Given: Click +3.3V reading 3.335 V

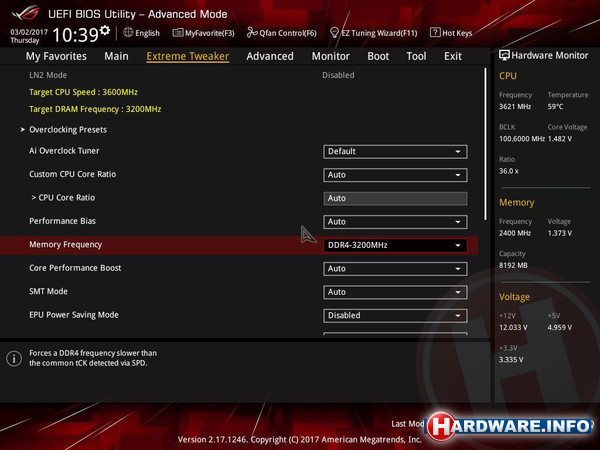Looking at the screenshot, I should [511, 360].
